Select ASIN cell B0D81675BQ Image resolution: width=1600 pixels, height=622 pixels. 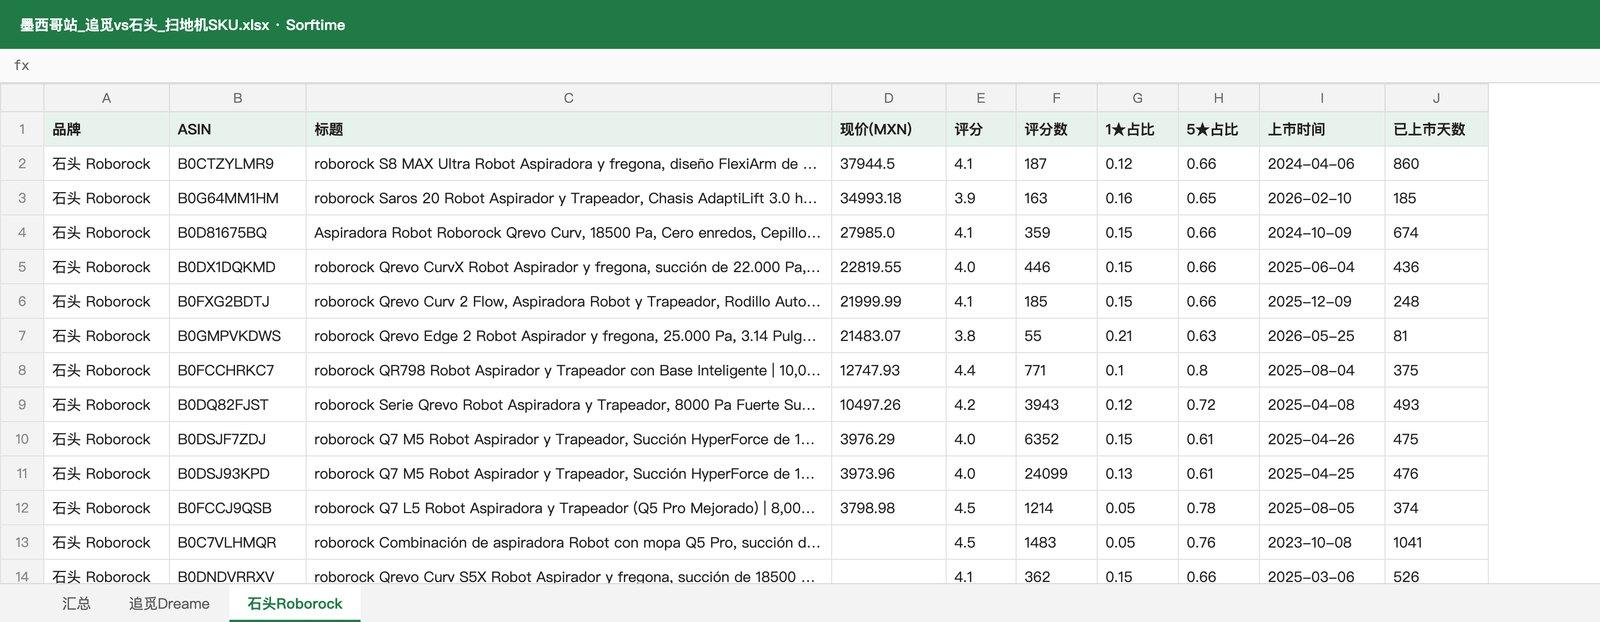point(237,233)
